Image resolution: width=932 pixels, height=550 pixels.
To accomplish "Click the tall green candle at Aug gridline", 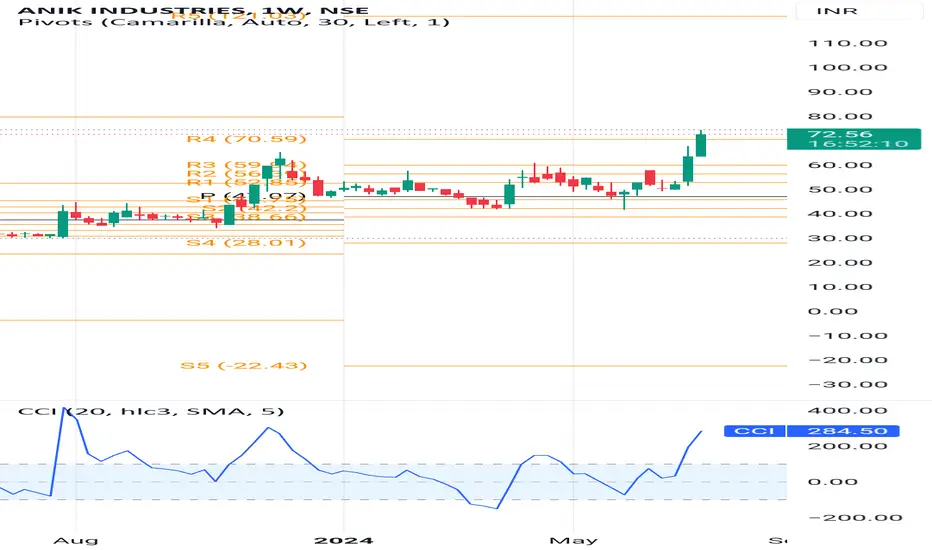I will 62,223.
